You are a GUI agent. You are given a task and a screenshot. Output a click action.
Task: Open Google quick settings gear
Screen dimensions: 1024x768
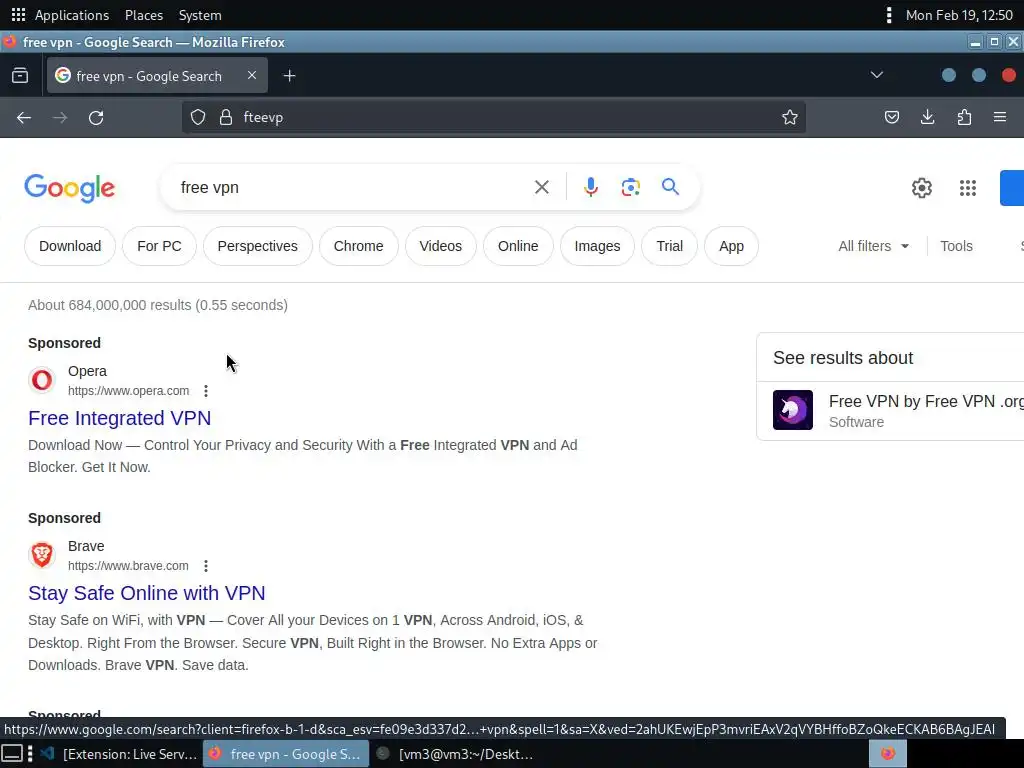[x=921, y=188]
